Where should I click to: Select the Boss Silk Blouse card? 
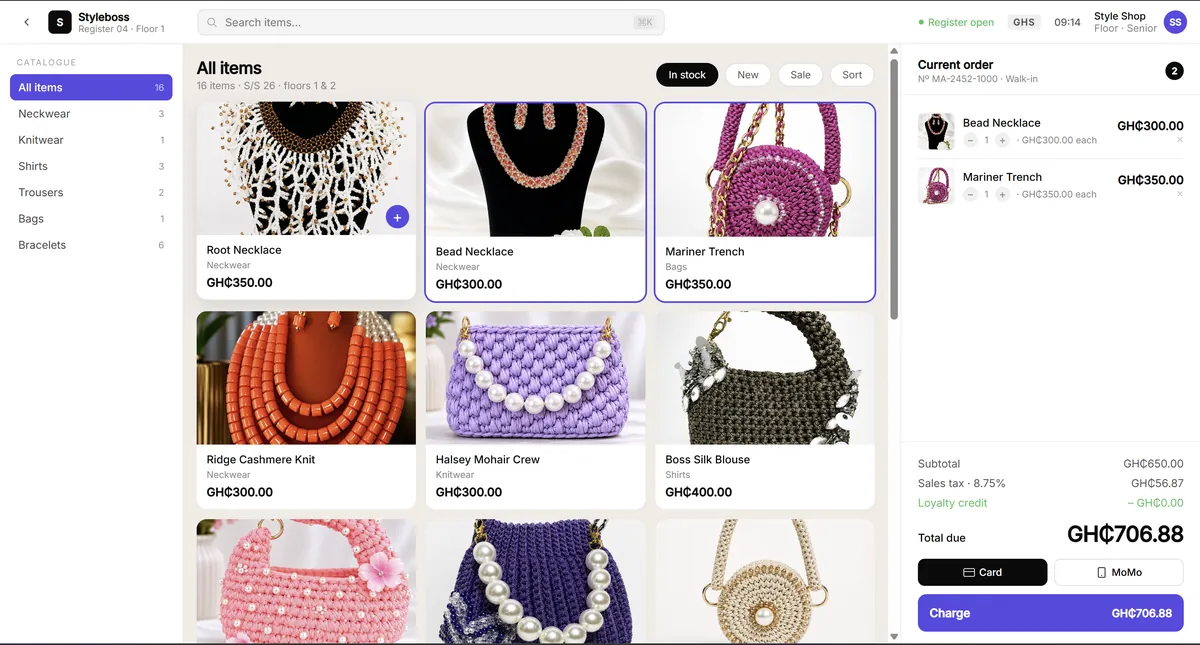765,410
